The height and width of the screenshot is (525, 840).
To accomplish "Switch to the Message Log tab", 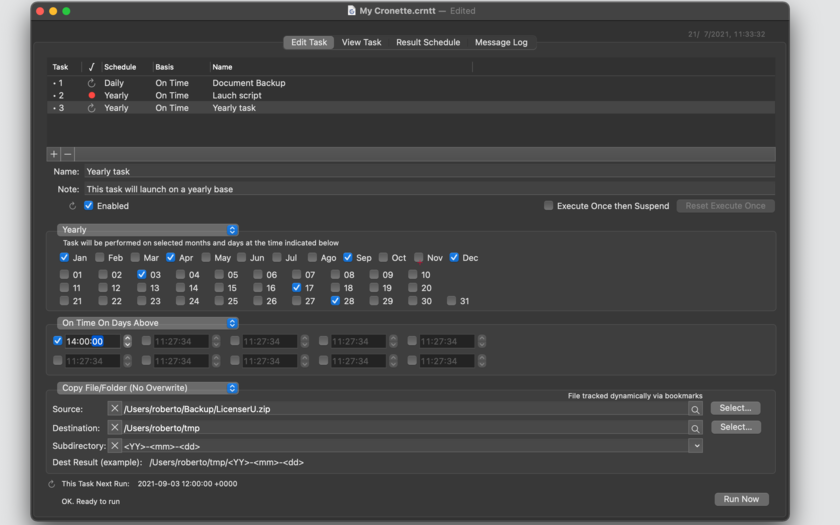I will [501, 42].
